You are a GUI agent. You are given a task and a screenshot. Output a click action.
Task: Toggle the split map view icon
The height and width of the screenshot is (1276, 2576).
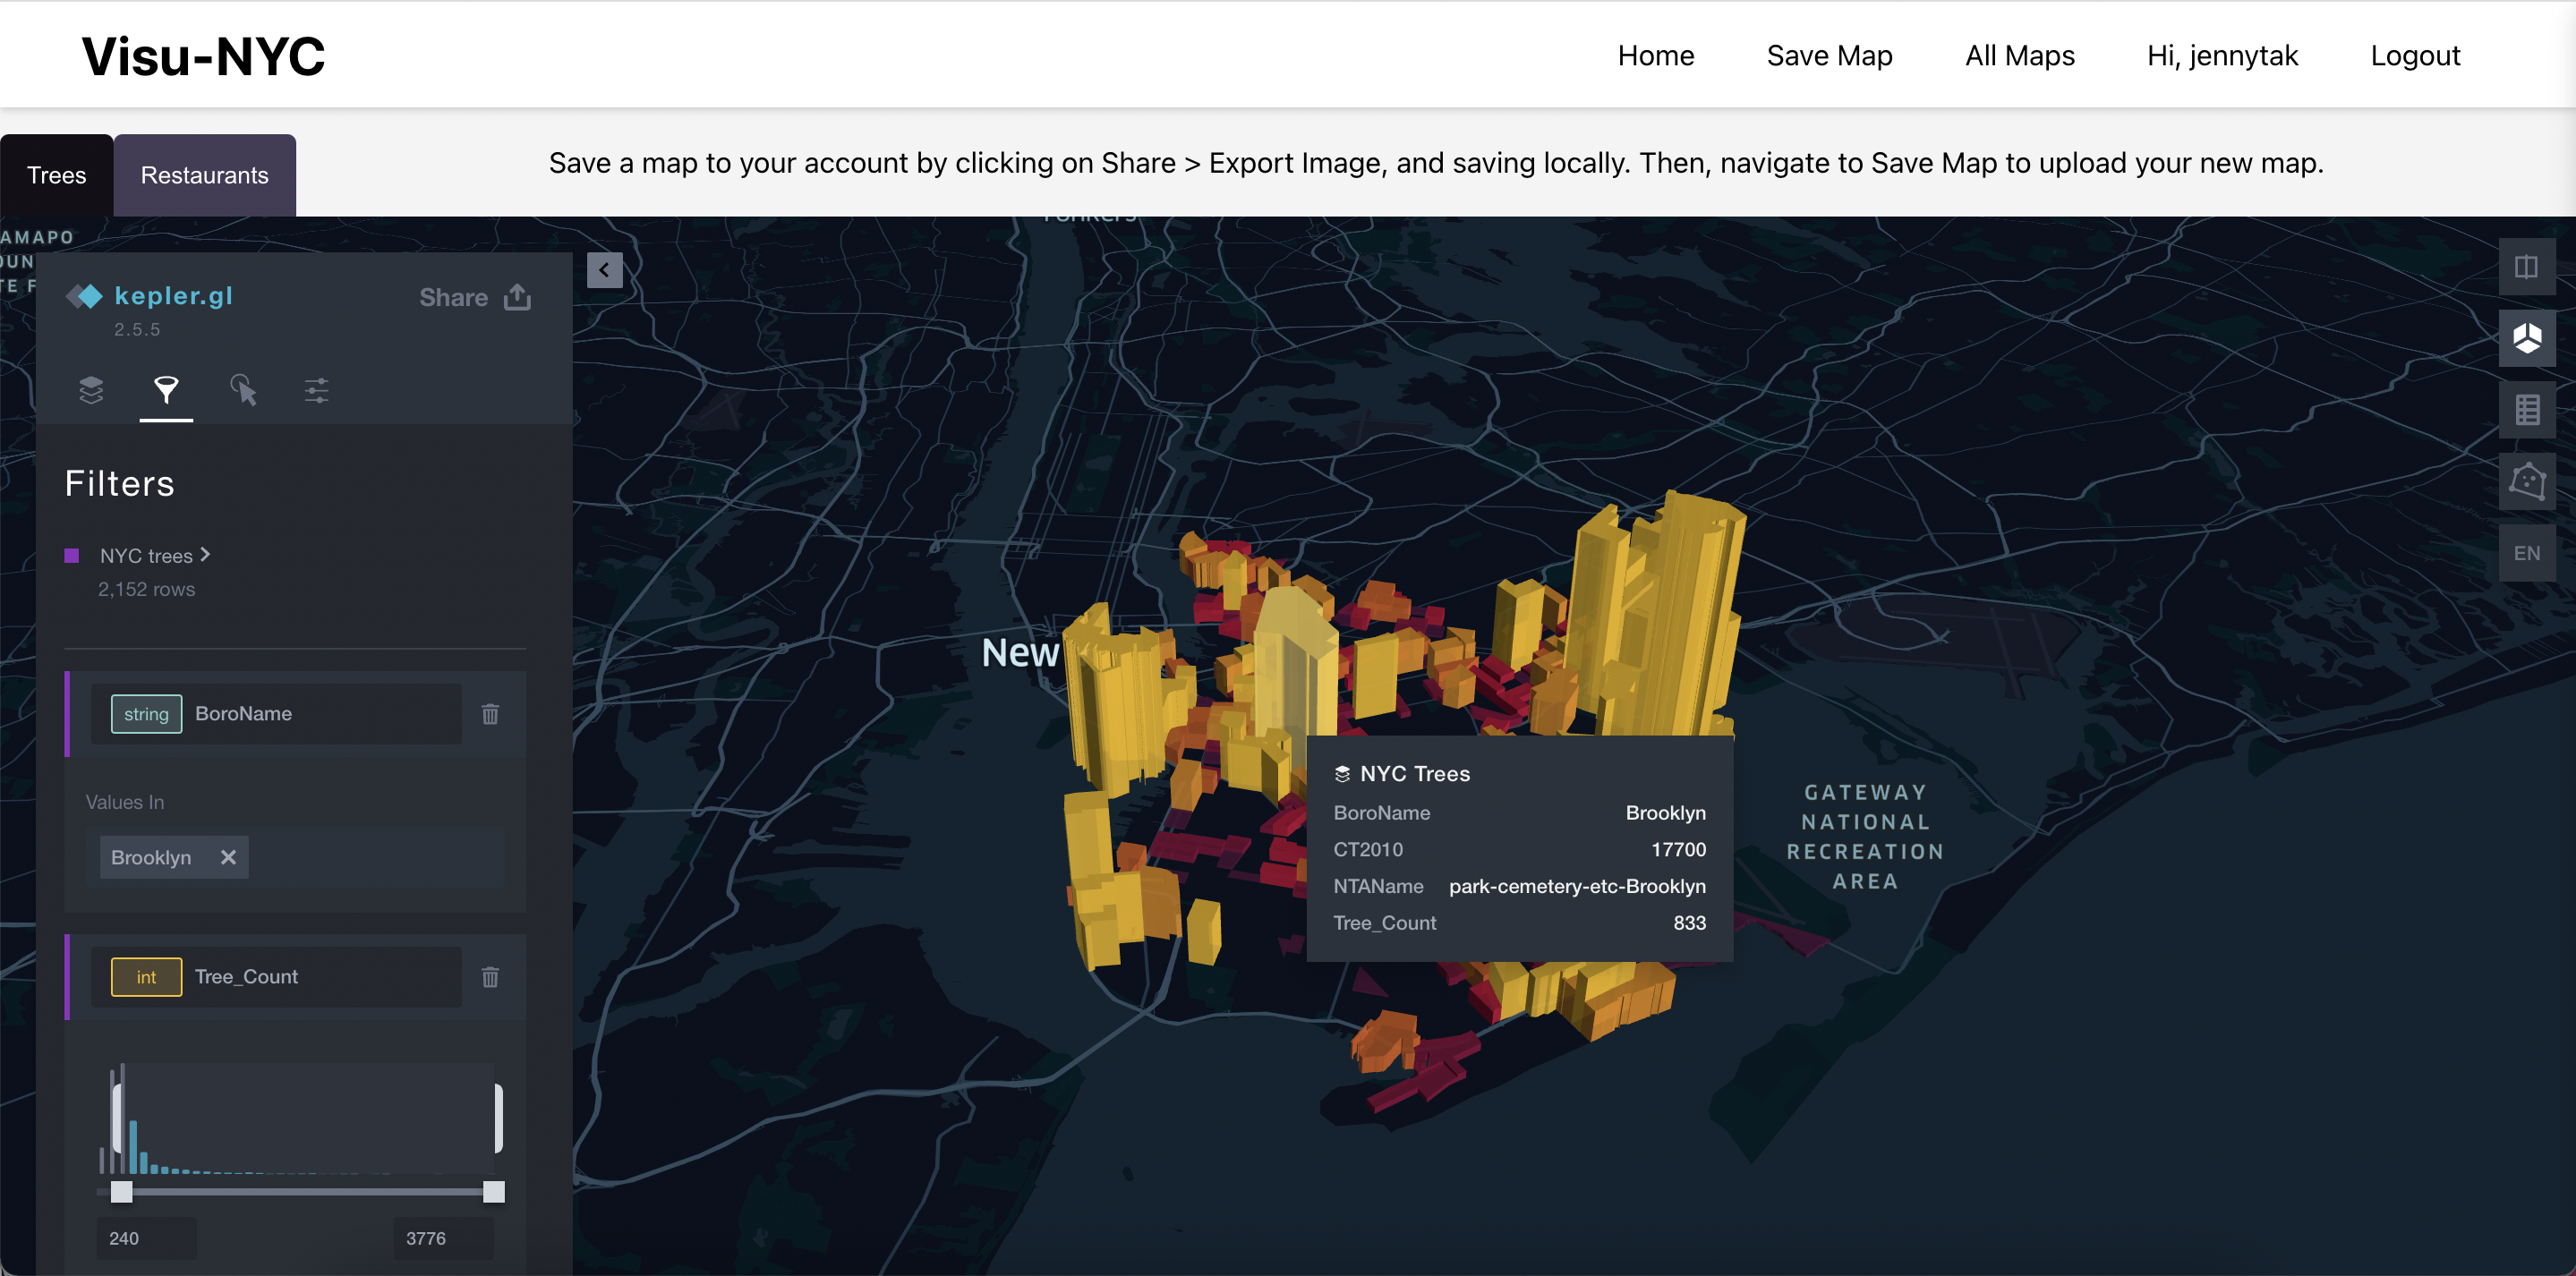click(x=2526, y=267)
